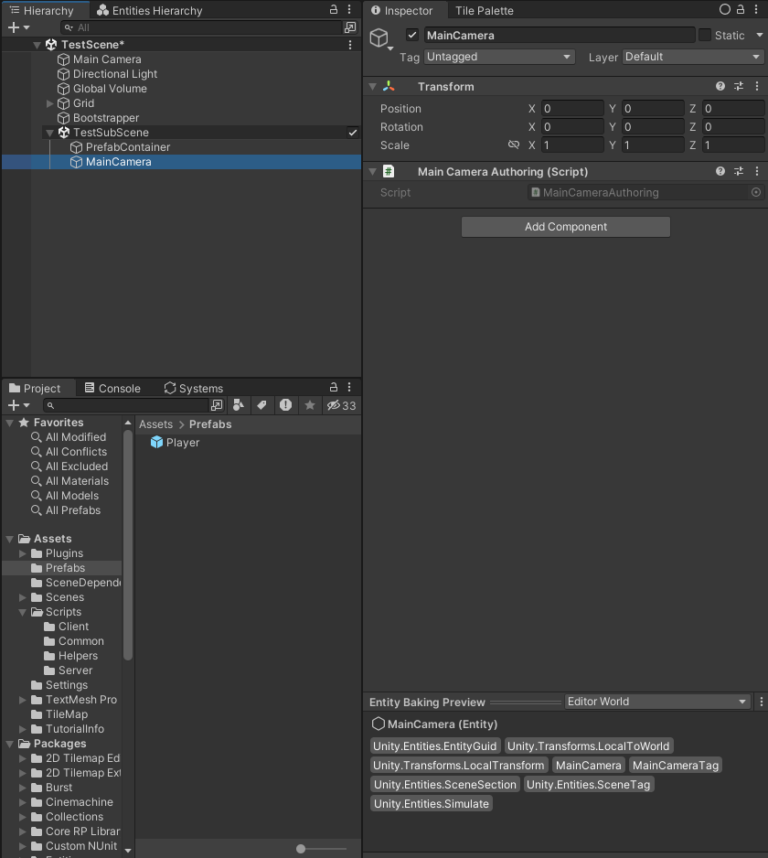Open search-by-type picker in Hierarchy
Viewport: 768px width, 858px height.
coord(350,27)
